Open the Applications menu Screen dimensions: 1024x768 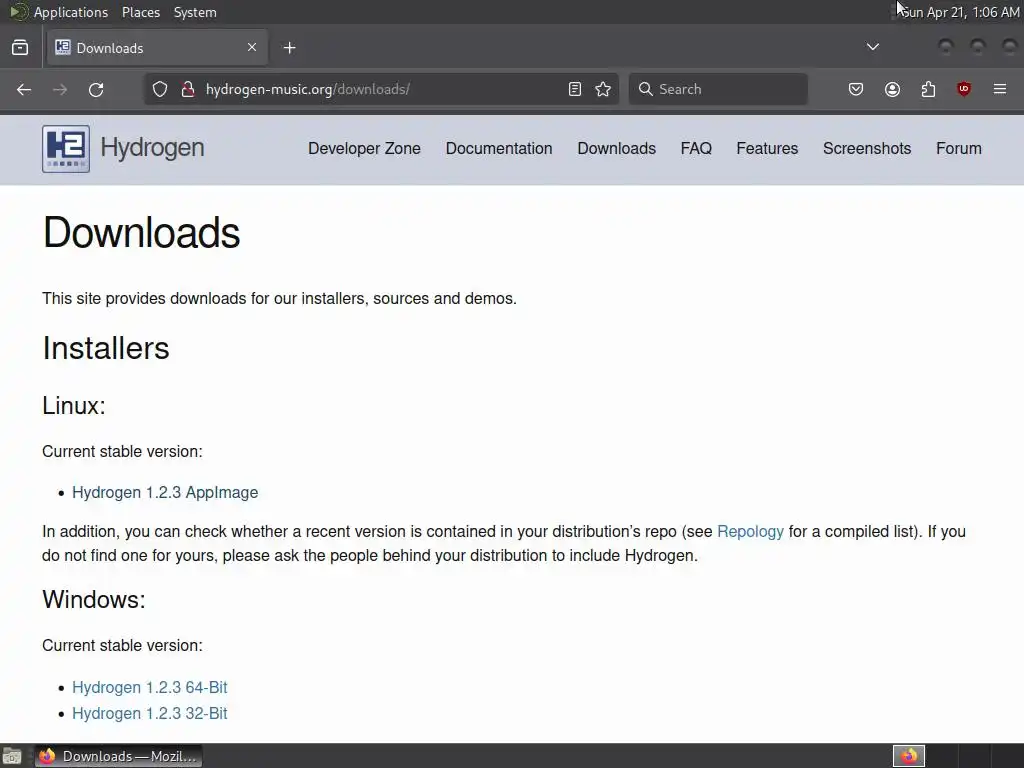pyautogui.click(x=71, y=12)
